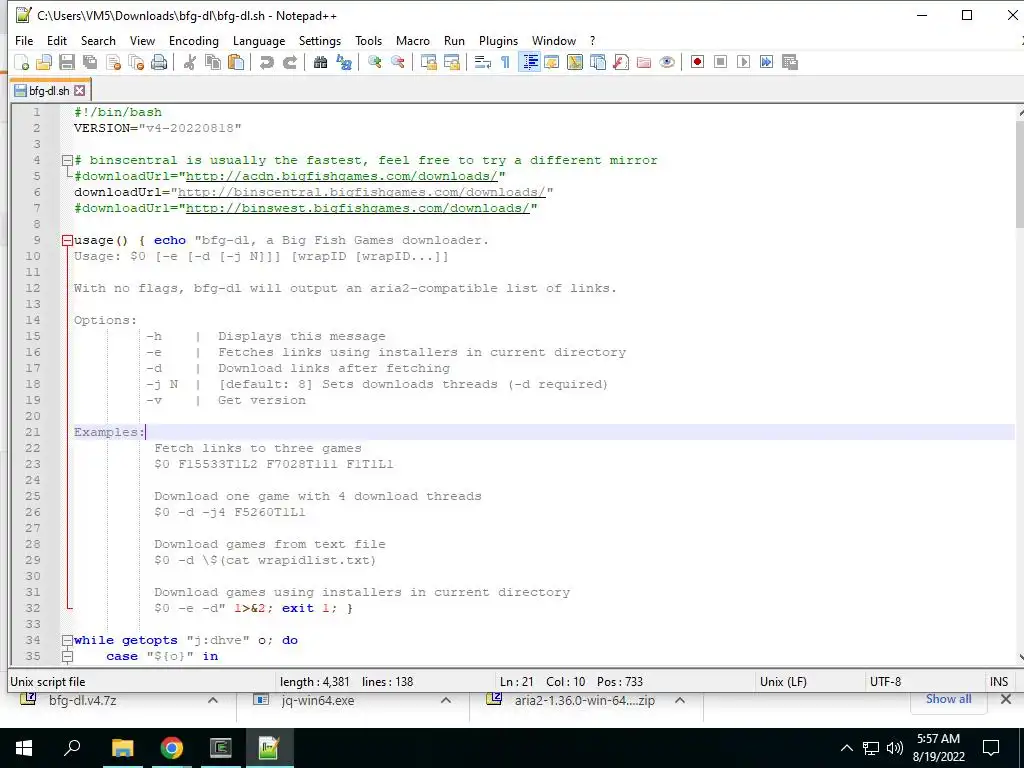1024x768 pixels.
Task: Collapse the while loop fold at line 34
Action: (67, 641)
